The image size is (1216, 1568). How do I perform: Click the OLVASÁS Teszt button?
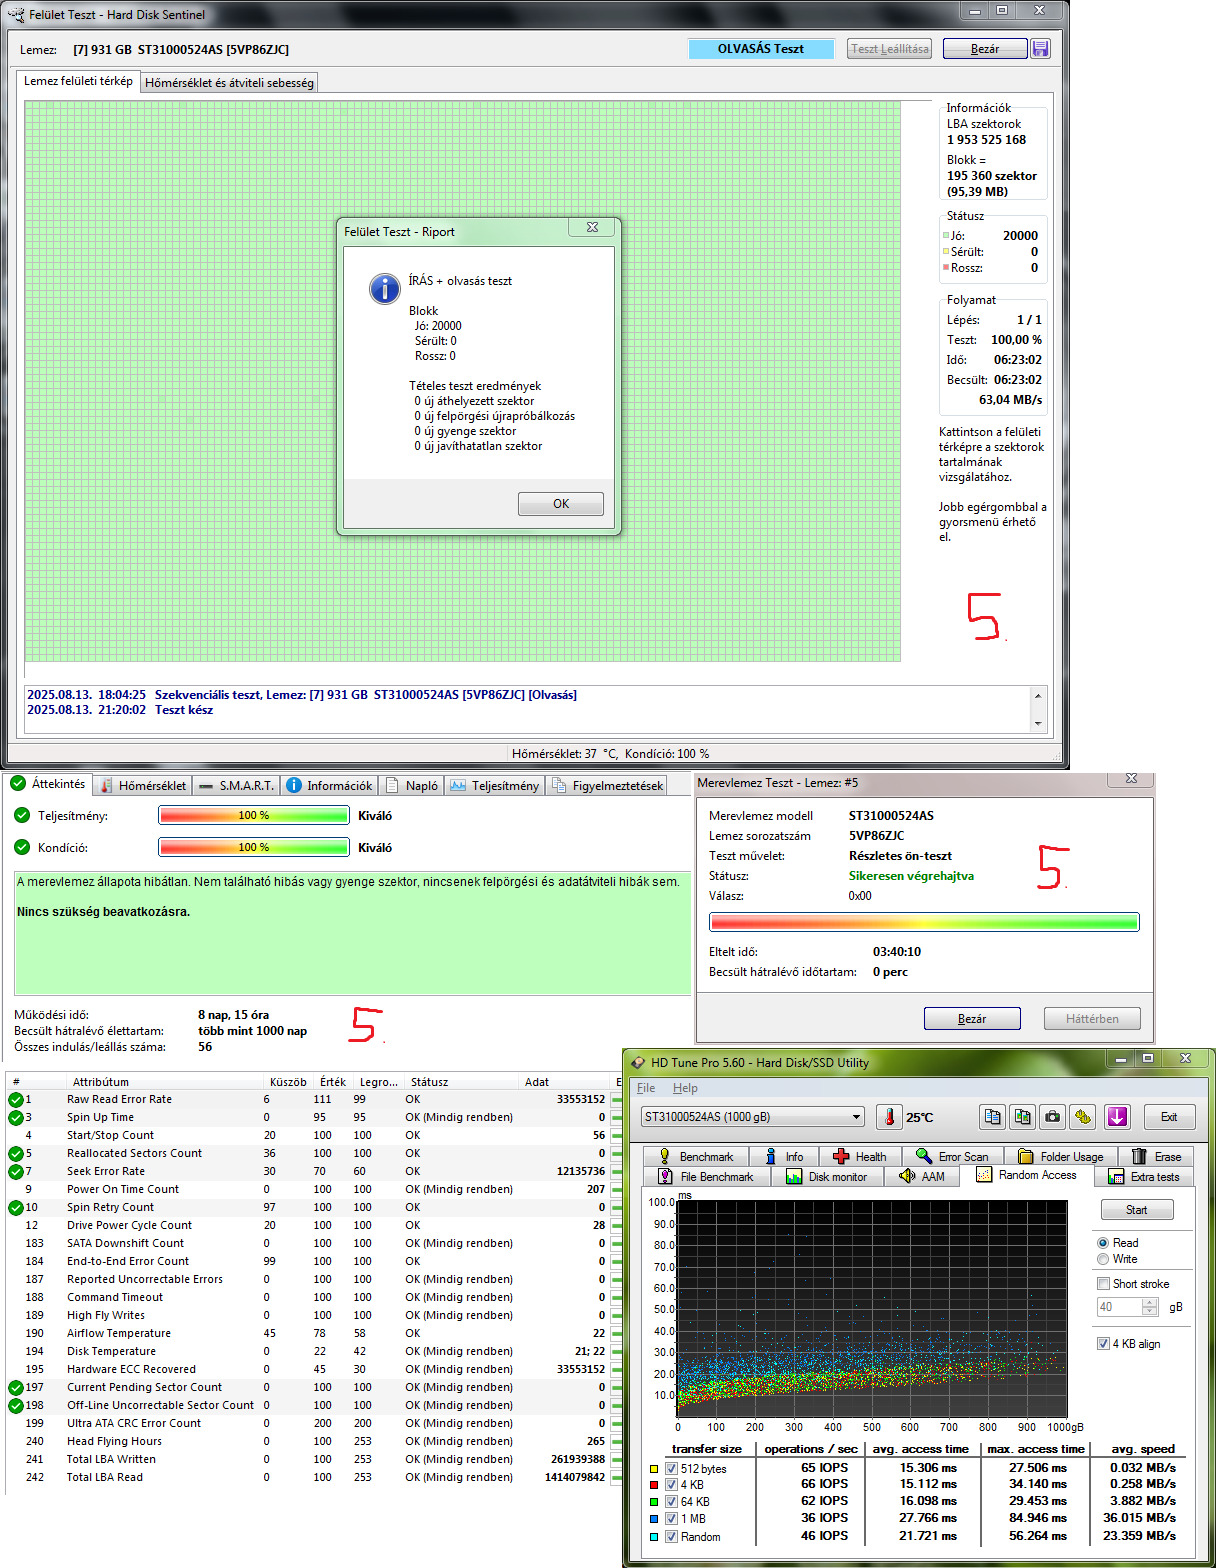[x=761, y=48]
